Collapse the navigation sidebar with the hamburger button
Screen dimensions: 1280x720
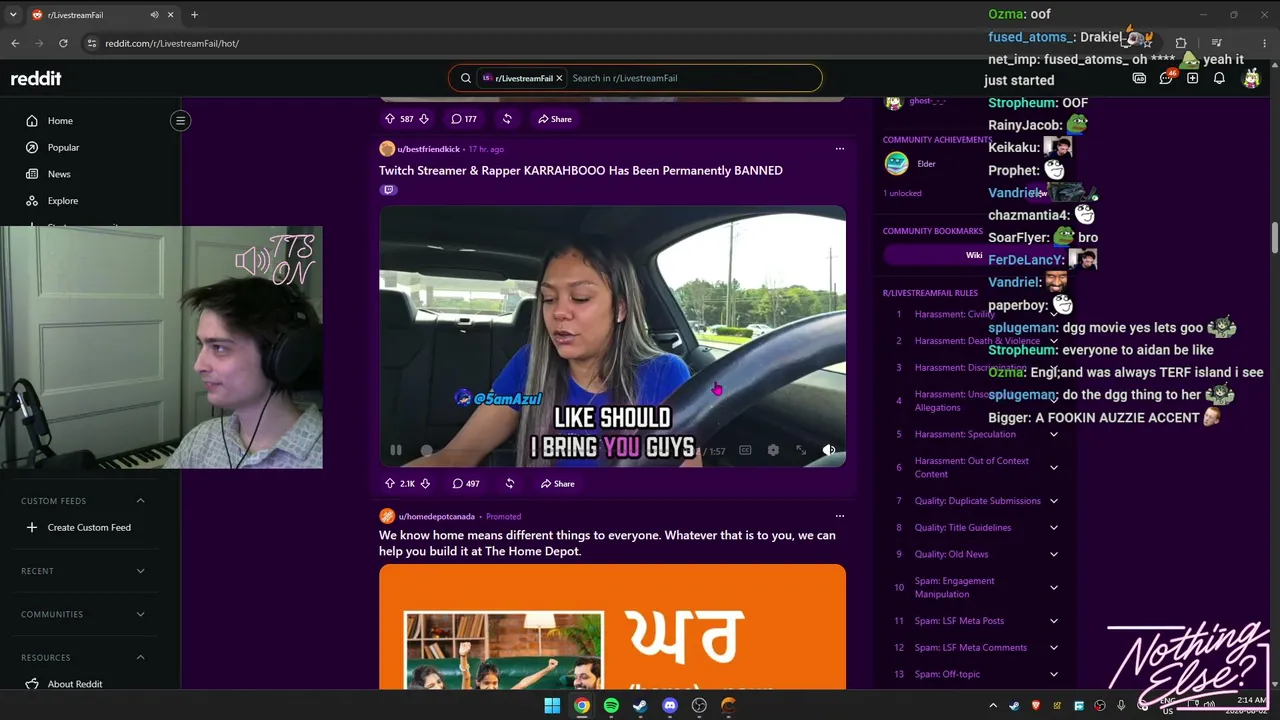click(180, 121)
